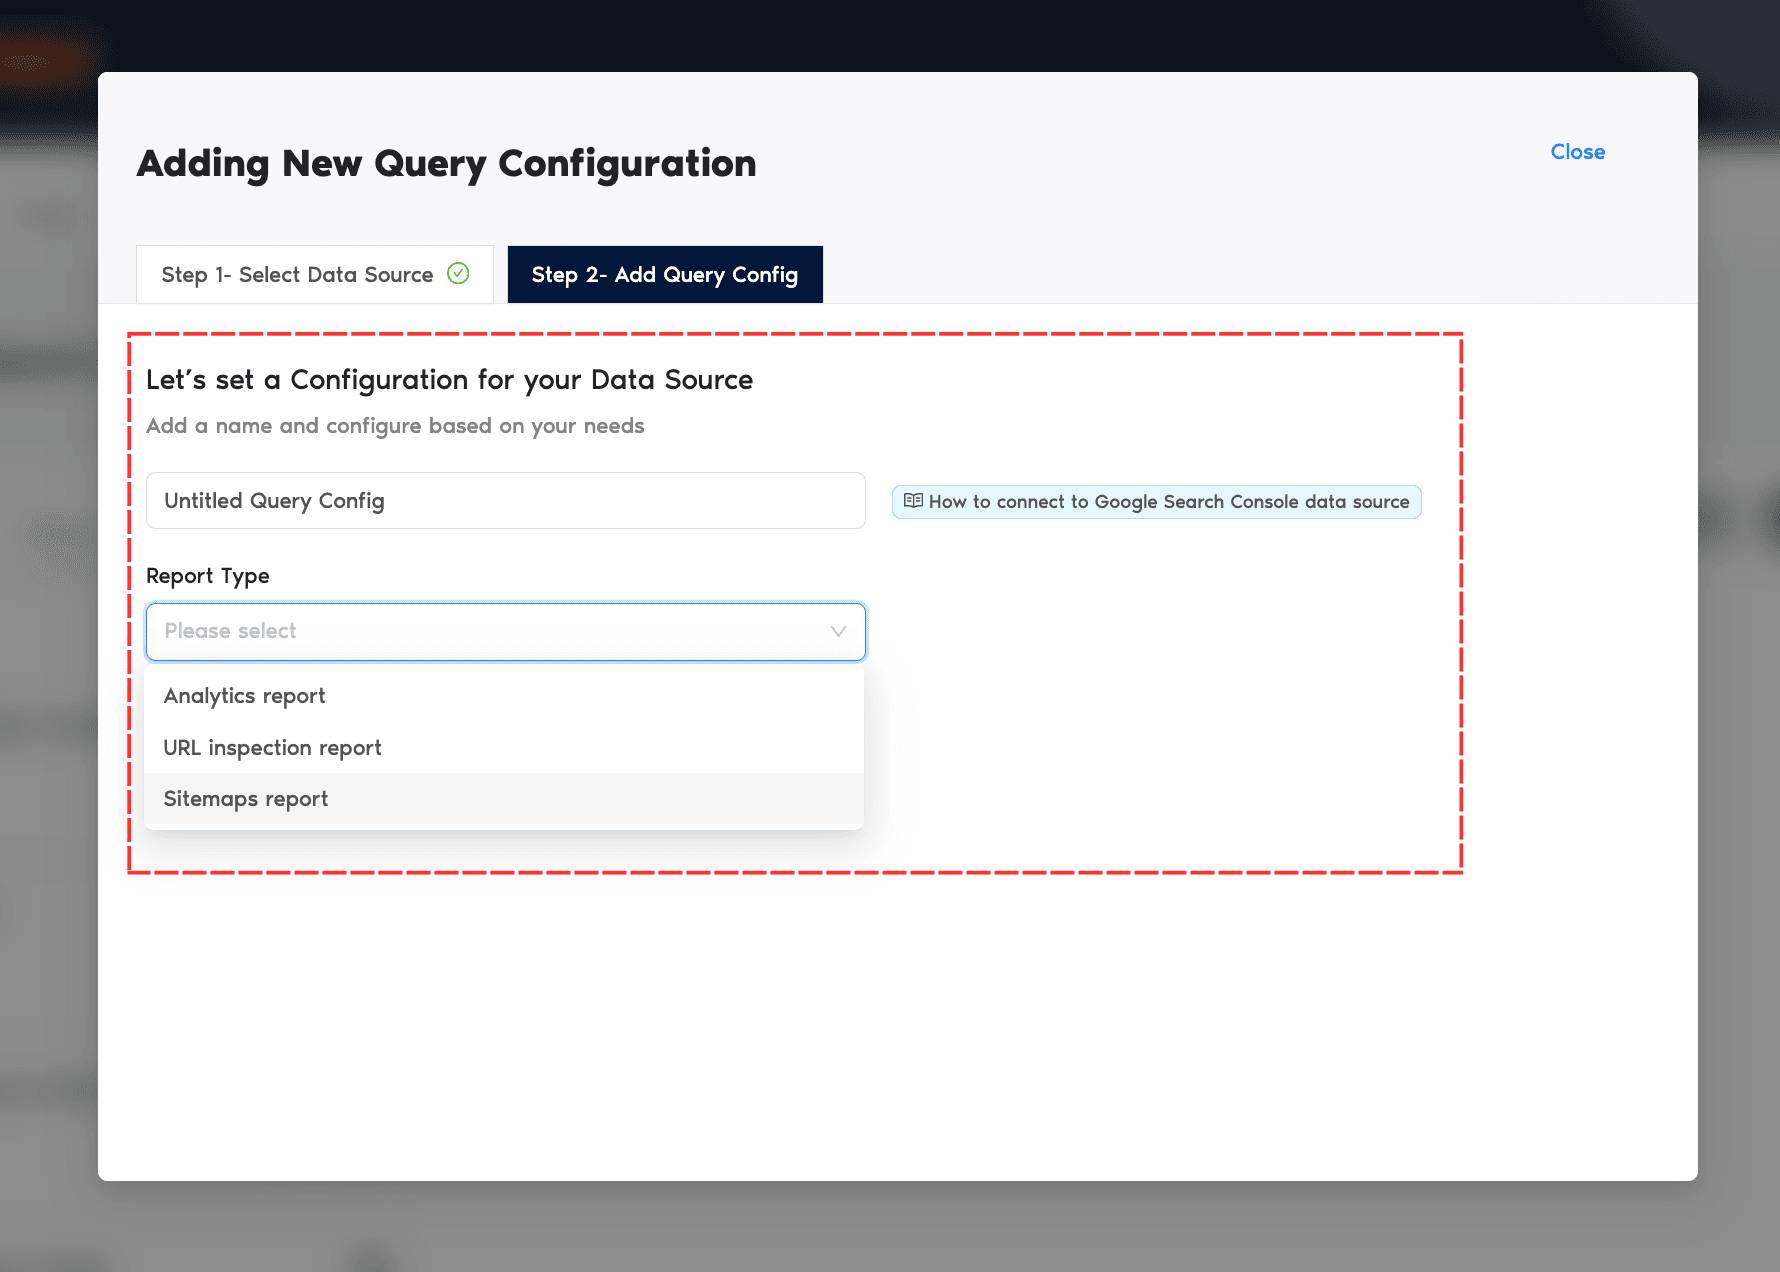Click the Report Type field label
The width and height of the screenshot is (1780, 1272).
(208, 576)
